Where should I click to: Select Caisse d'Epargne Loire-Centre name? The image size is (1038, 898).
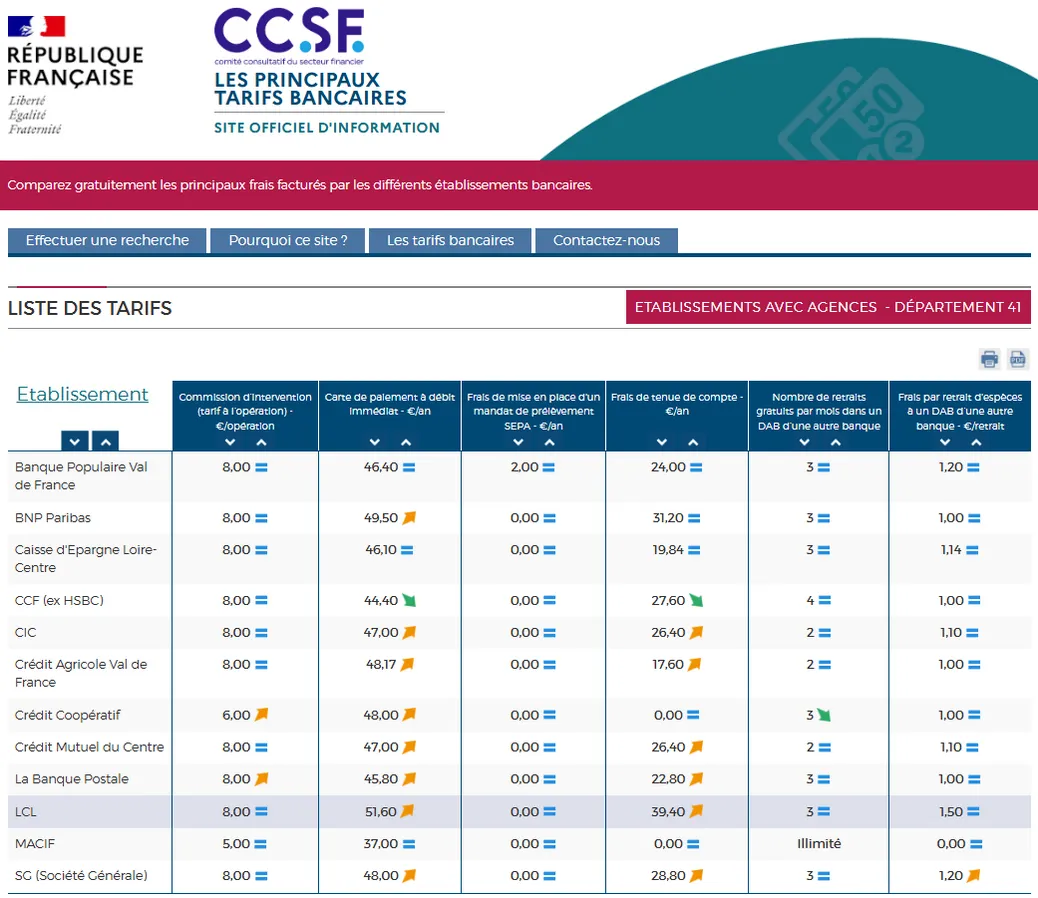click(85, 559)
